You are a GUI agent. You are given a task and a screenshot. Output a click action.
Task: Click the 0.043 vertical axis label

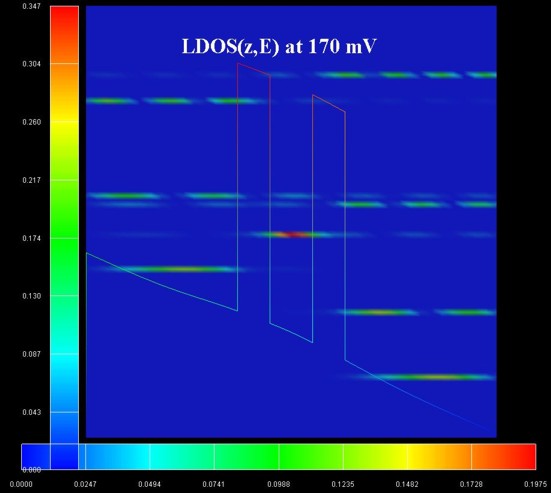click(x=31, y=412)
